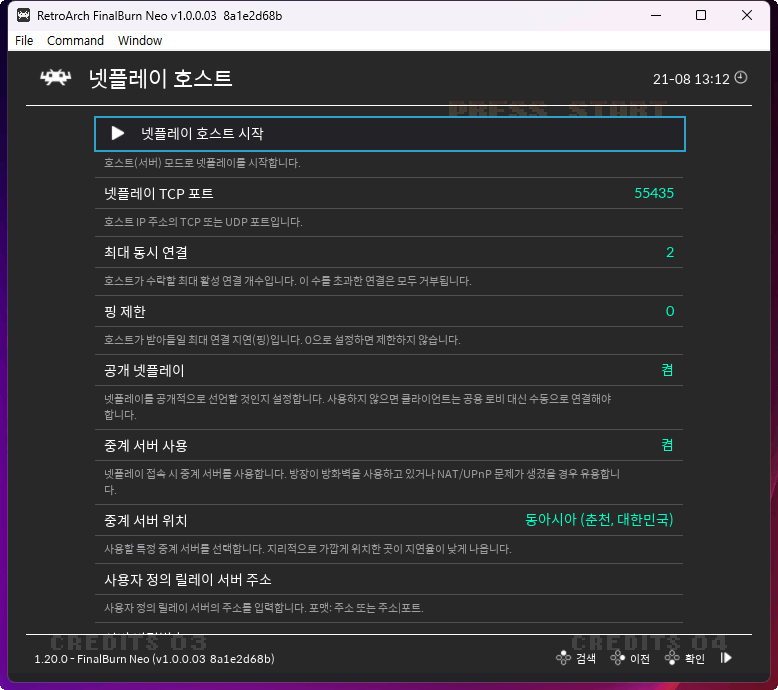Click the 확인 gamepad hint icon
778x690 pixels.
click(x=672, y=658)
